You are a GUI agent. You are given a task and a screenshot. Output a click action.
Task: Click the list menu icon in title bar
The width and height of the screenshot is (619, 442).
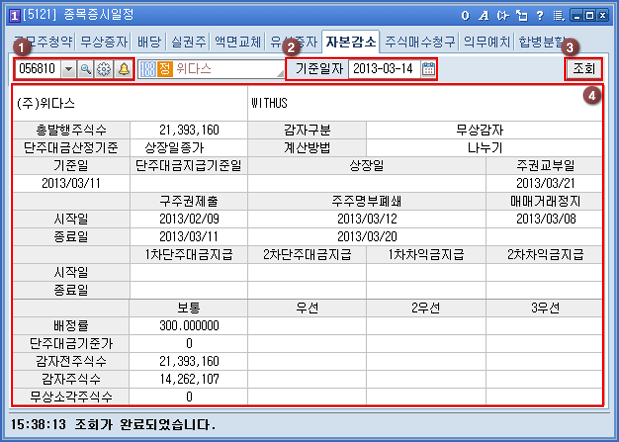pos(559,15)
